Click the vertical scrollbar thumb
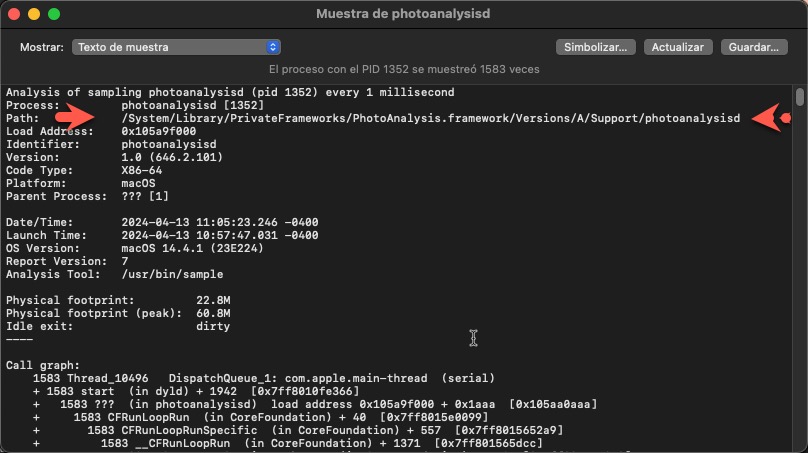Screen dimensions: 808x453 pos(799,98)
